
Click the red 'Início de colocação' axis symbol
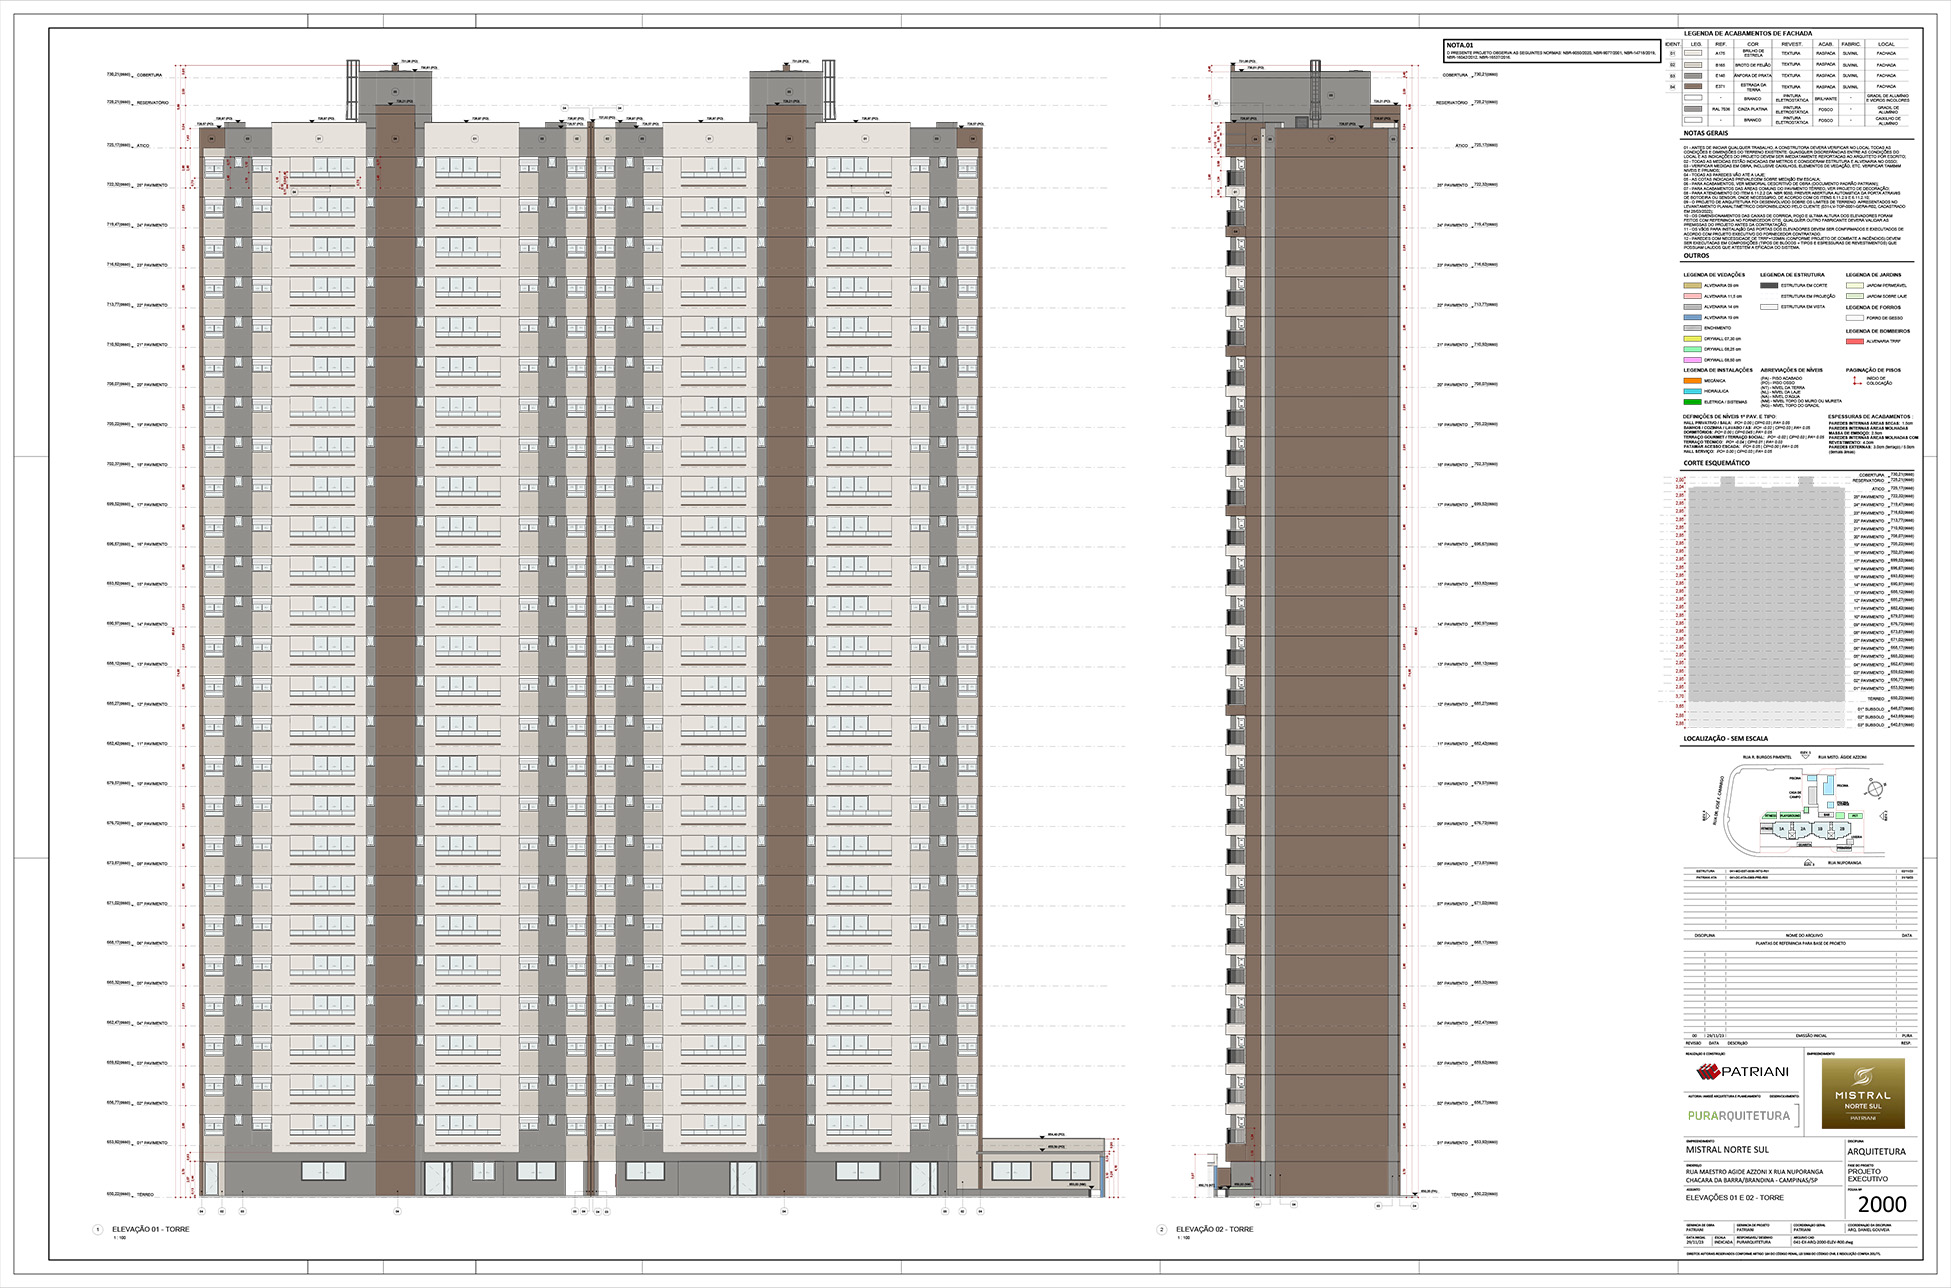pos(1856,381)
